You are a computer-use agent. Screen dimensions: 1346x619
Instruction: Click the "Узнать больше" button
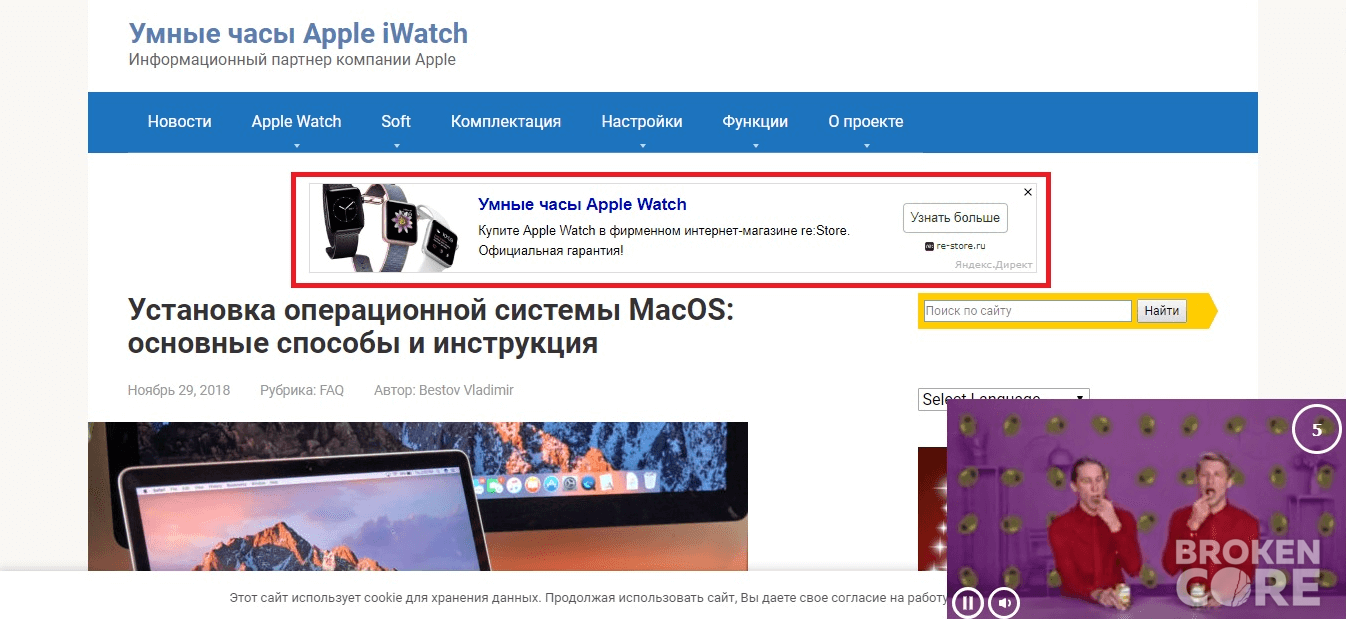pos(955,218)
